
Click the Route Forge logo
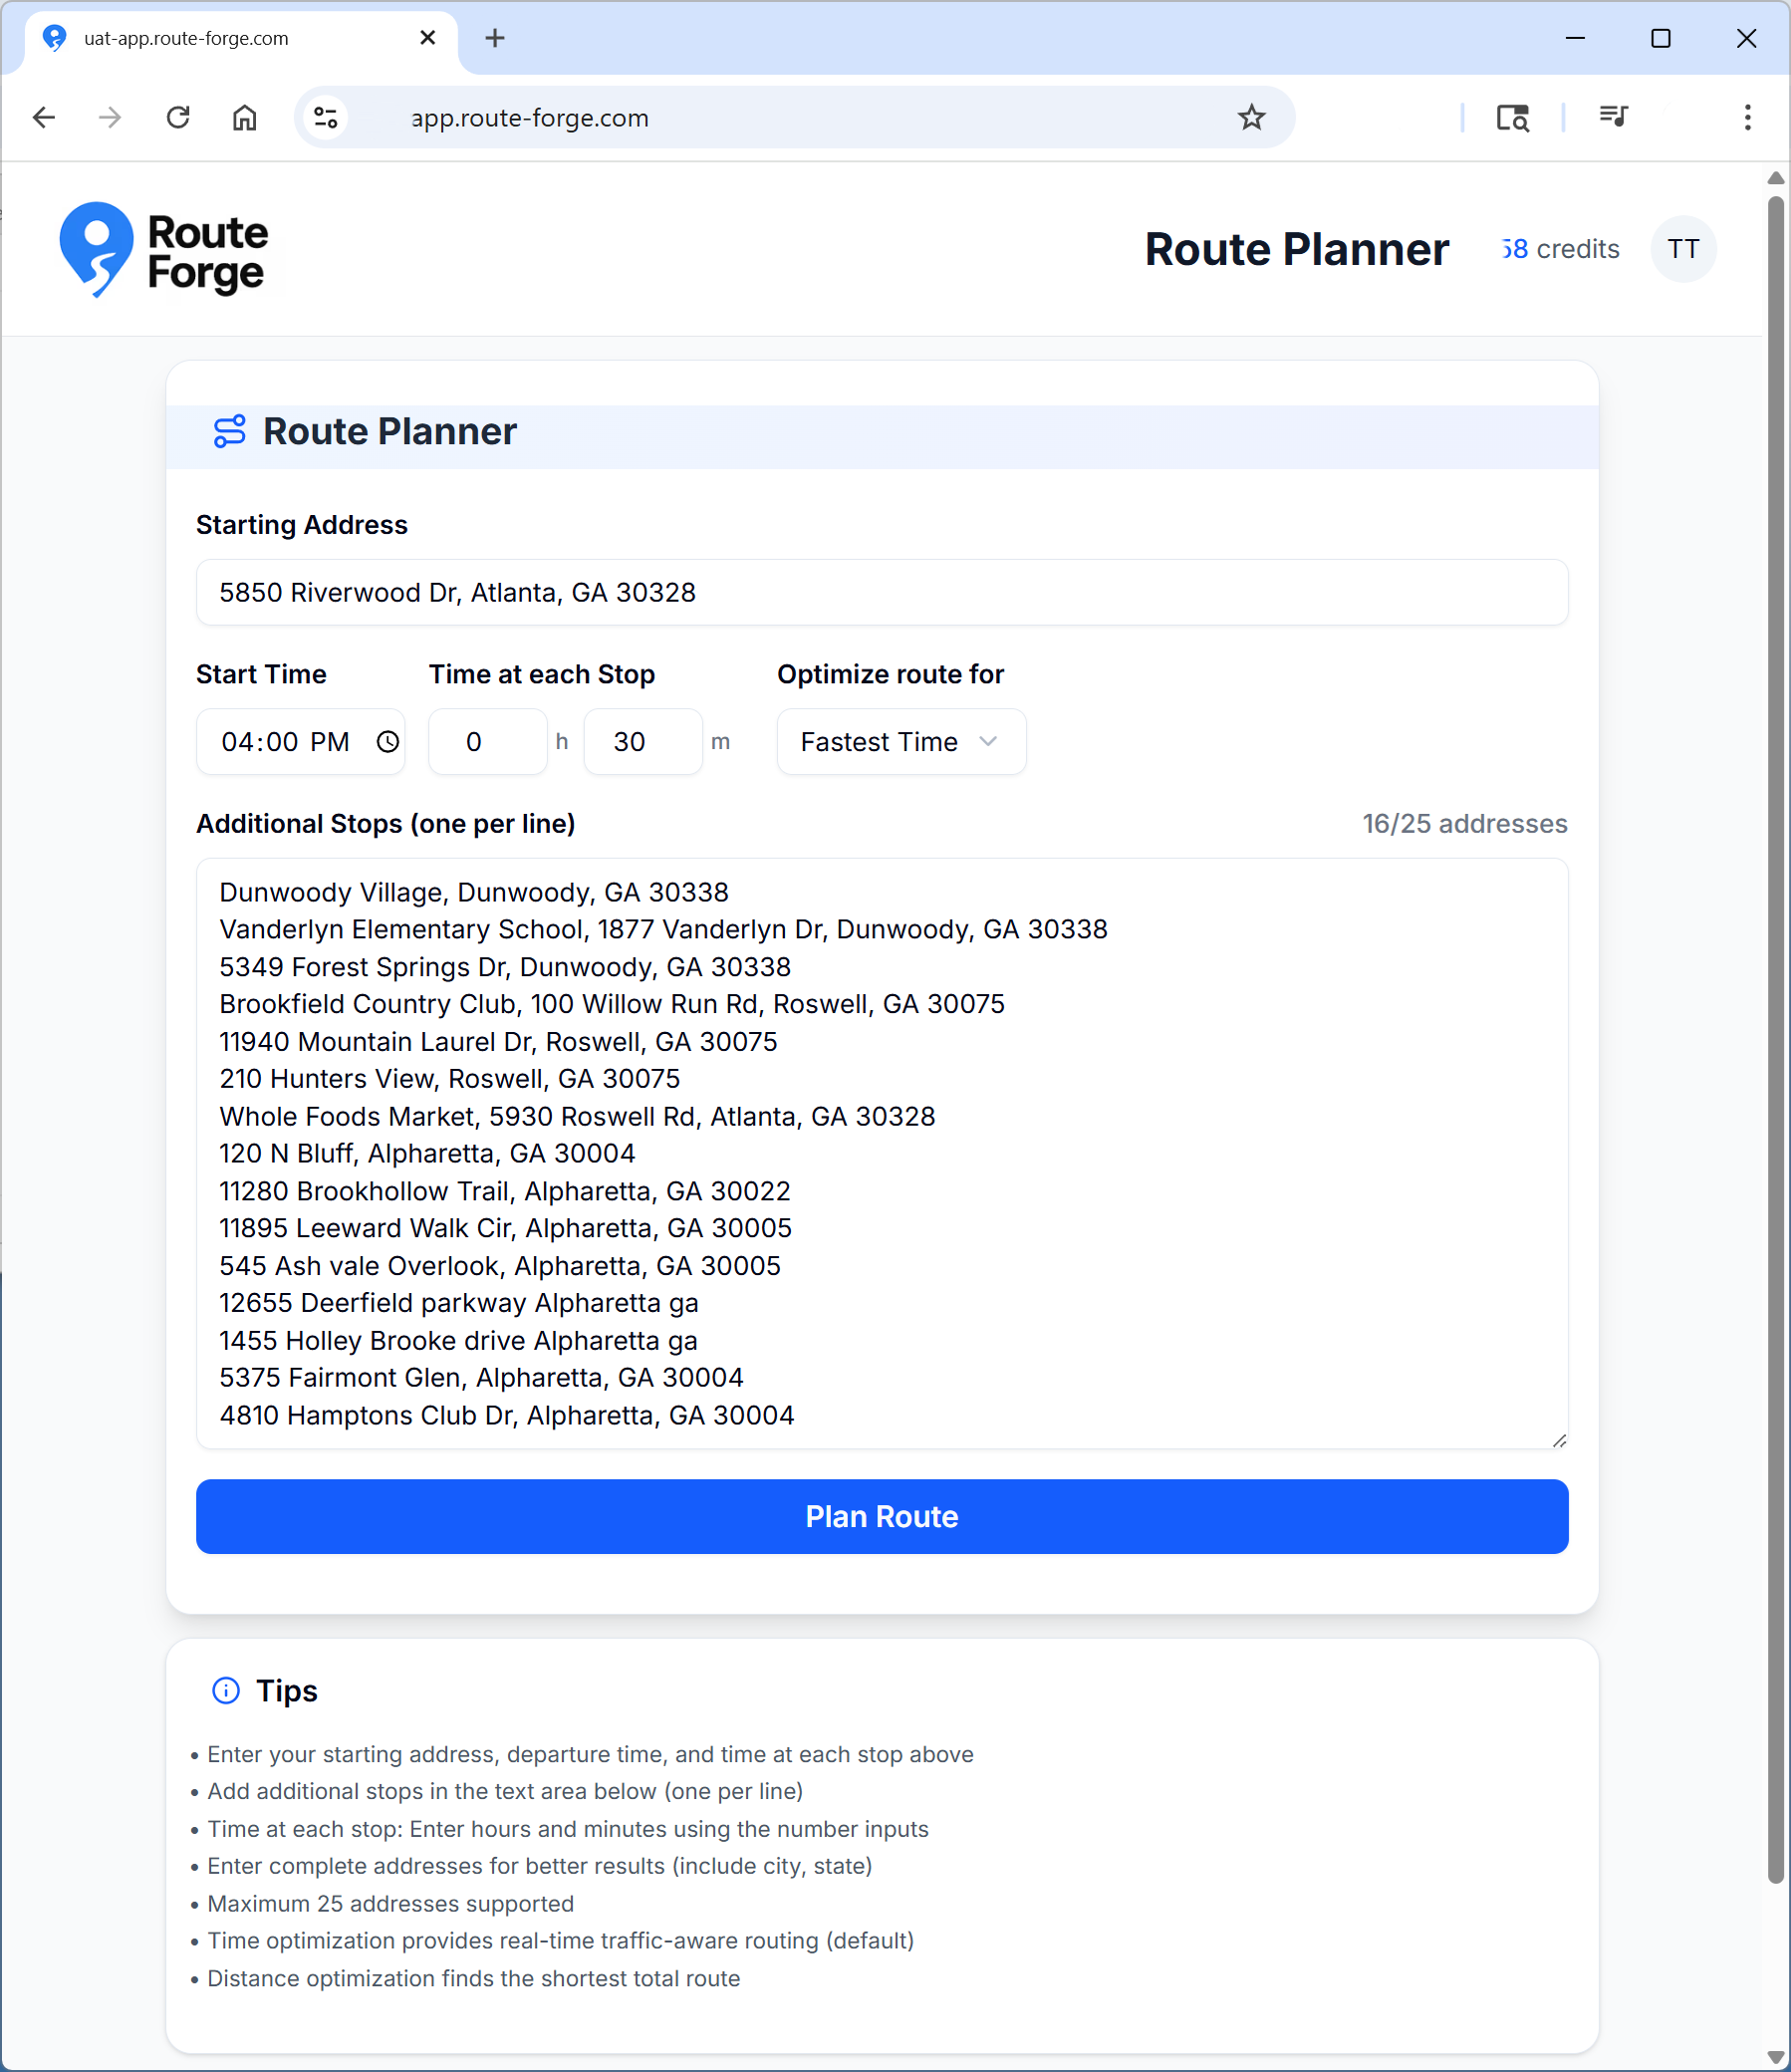click(x=165, y=250)
